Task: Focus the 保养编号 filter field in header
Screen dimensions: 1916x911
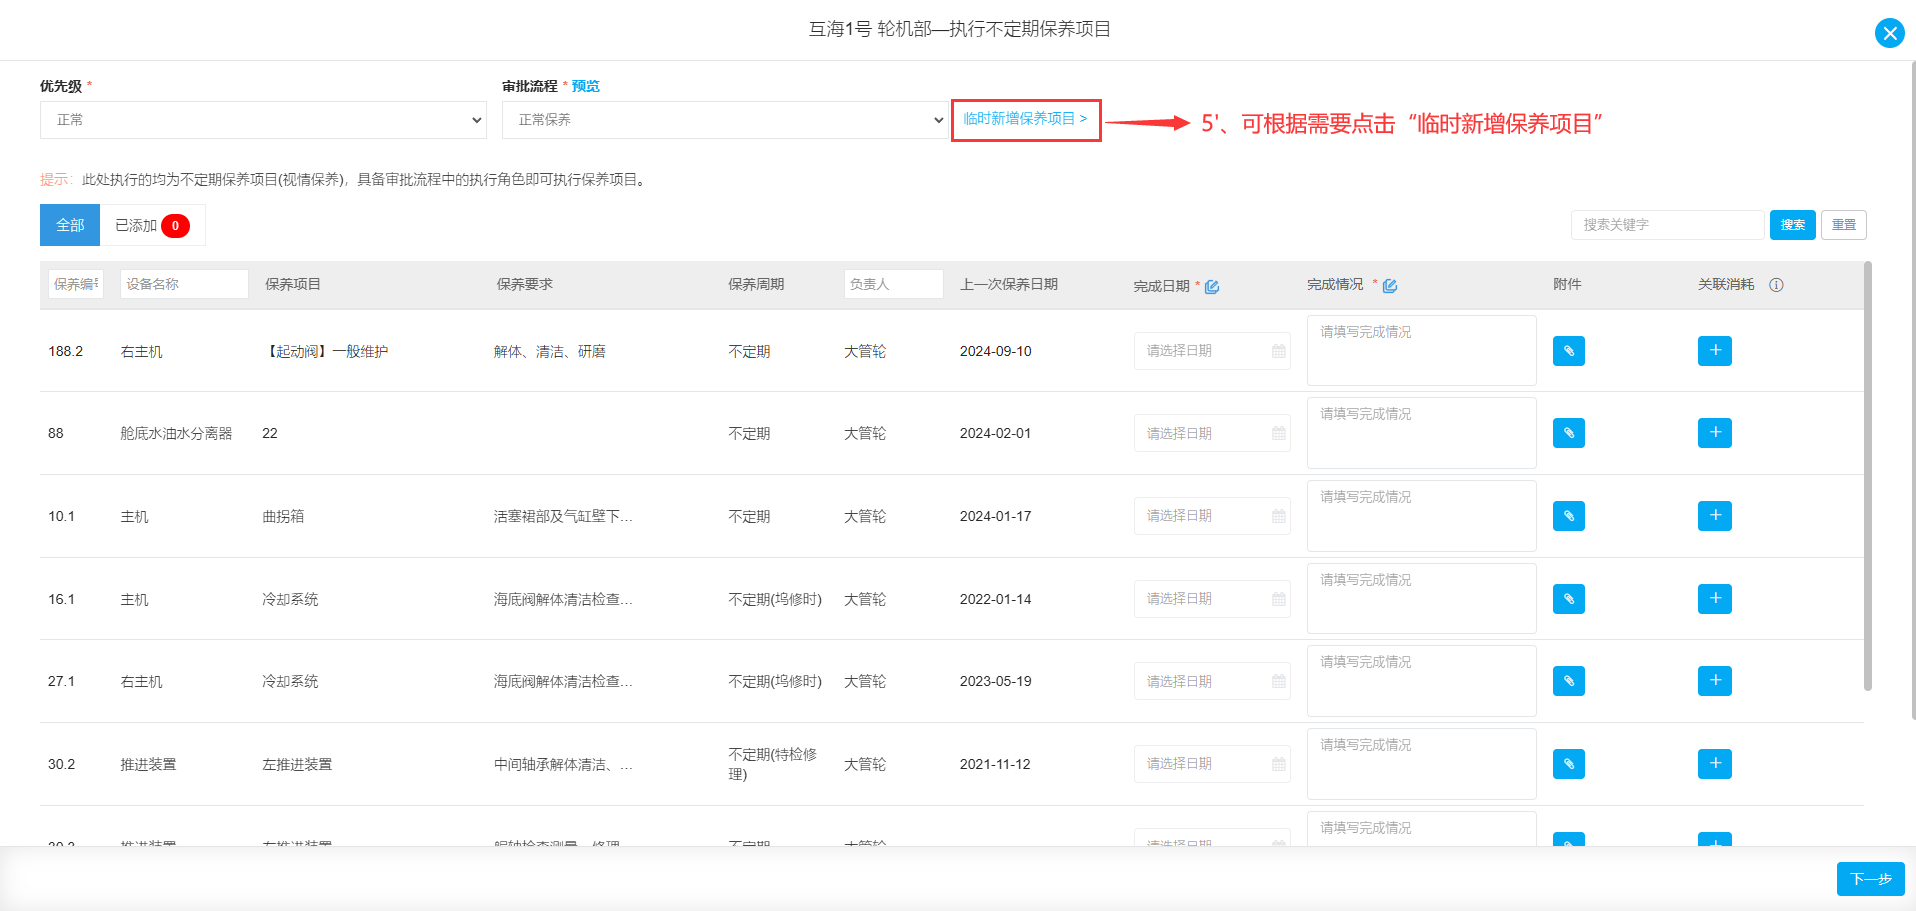Action: [x=76, y=284]
